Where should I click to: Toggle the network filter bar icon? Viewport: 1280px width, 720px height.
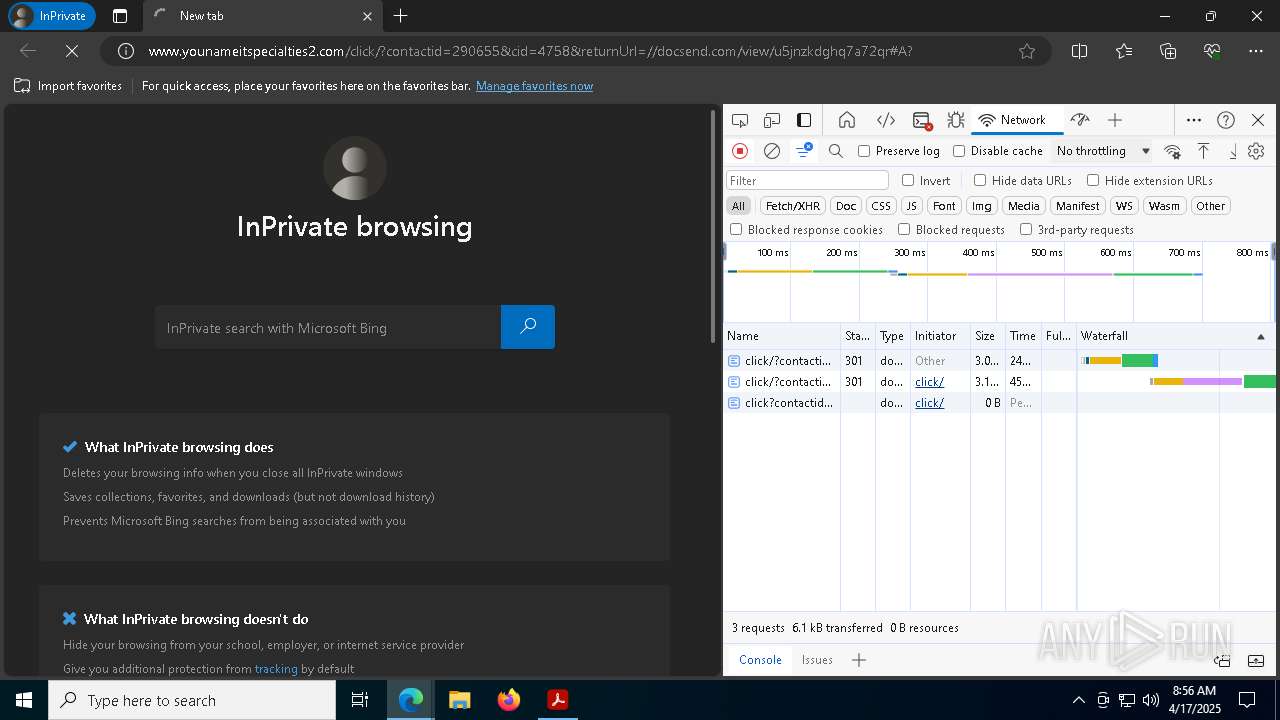804,151
